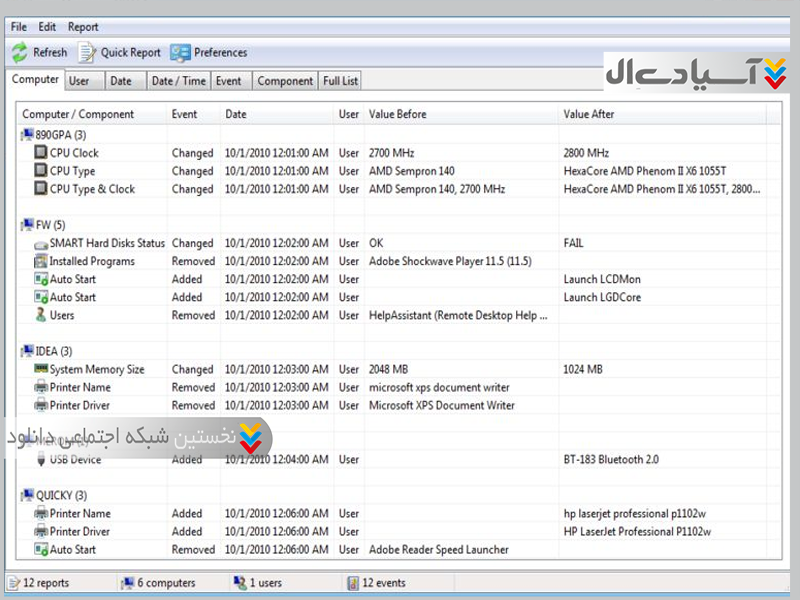Switch to the Full List tab
The height and width of the screenshot is (600, 800).
point(340,81)
